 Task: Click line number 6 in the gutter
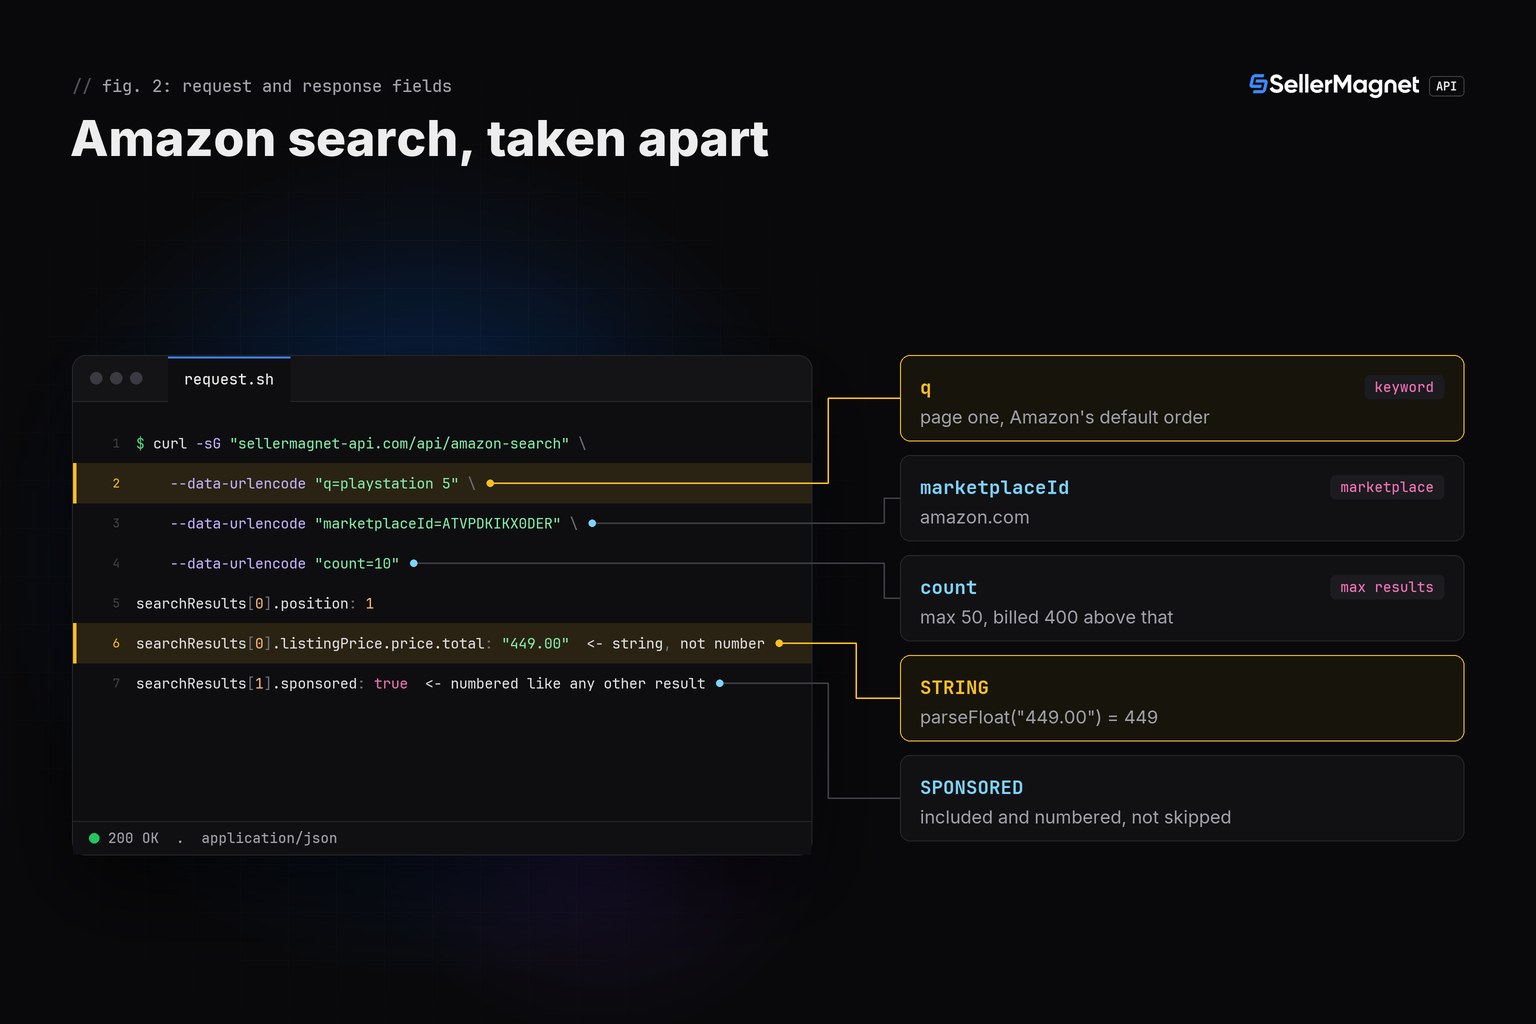[x=116, y=643]
